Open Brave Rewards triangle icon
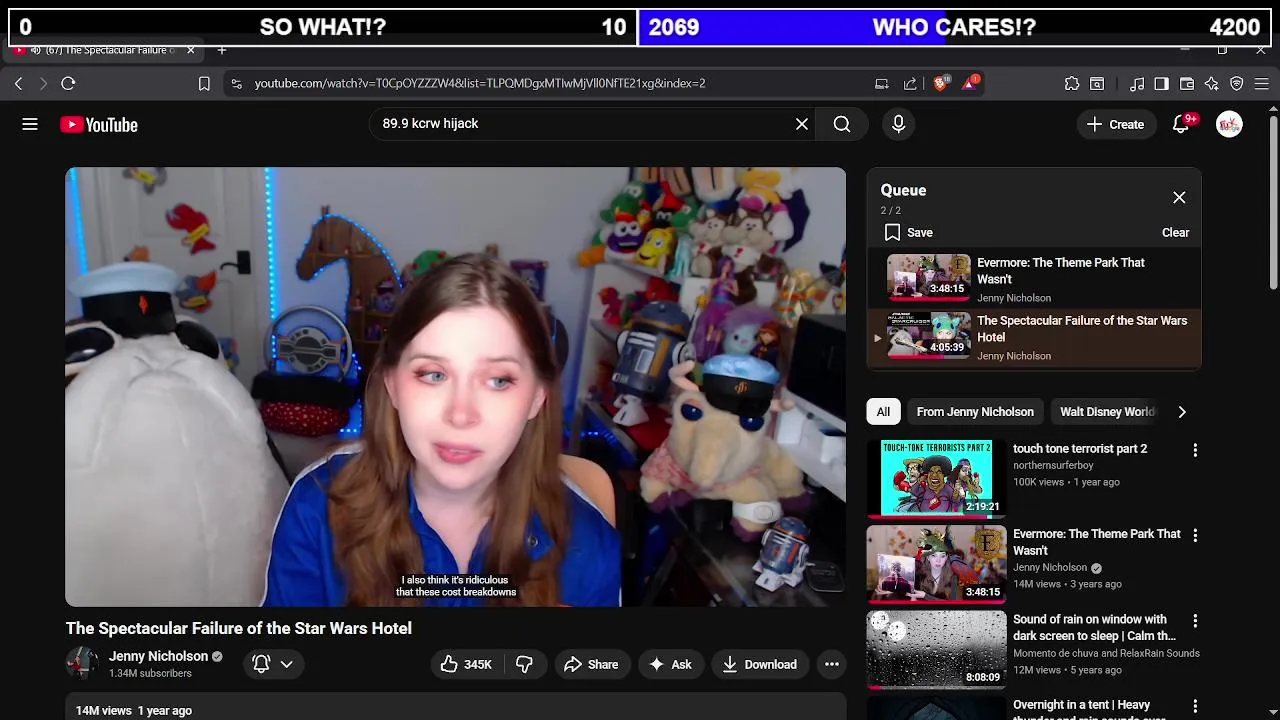Viewport: 1280px width, 720px height. pos(970,84)
